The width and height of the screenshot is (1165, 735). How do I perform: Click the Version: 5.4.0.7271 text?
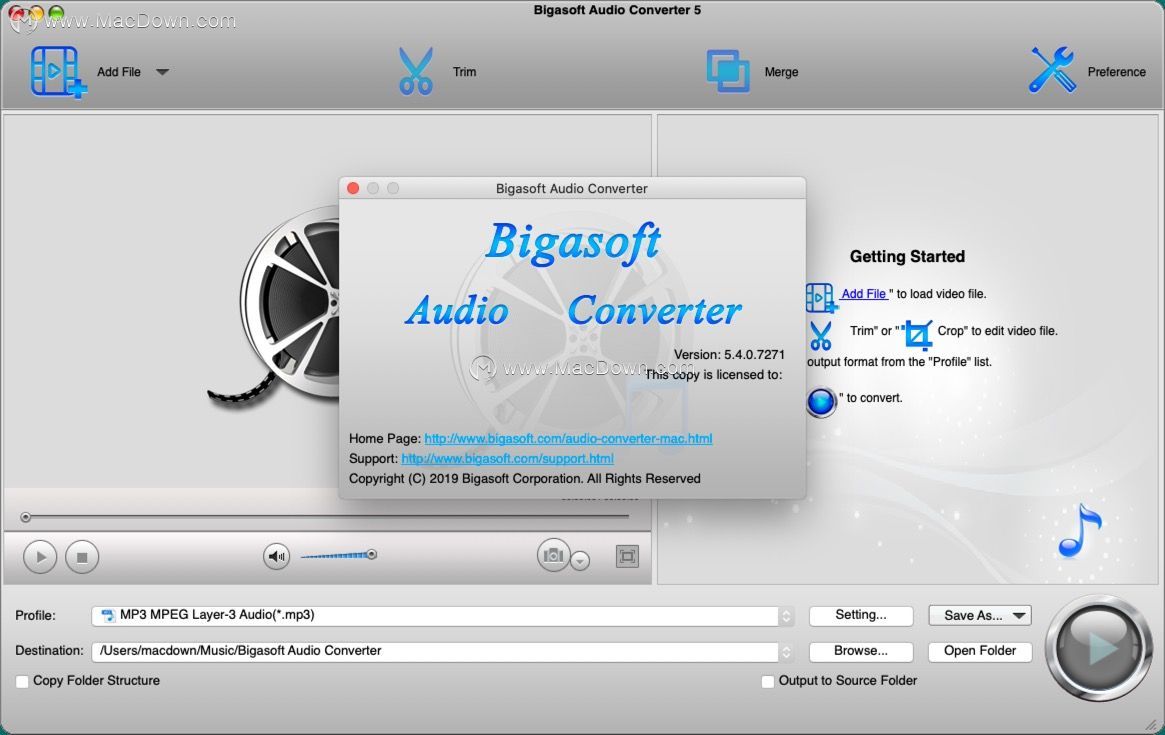pyautogui.click(x=729, y=354)
